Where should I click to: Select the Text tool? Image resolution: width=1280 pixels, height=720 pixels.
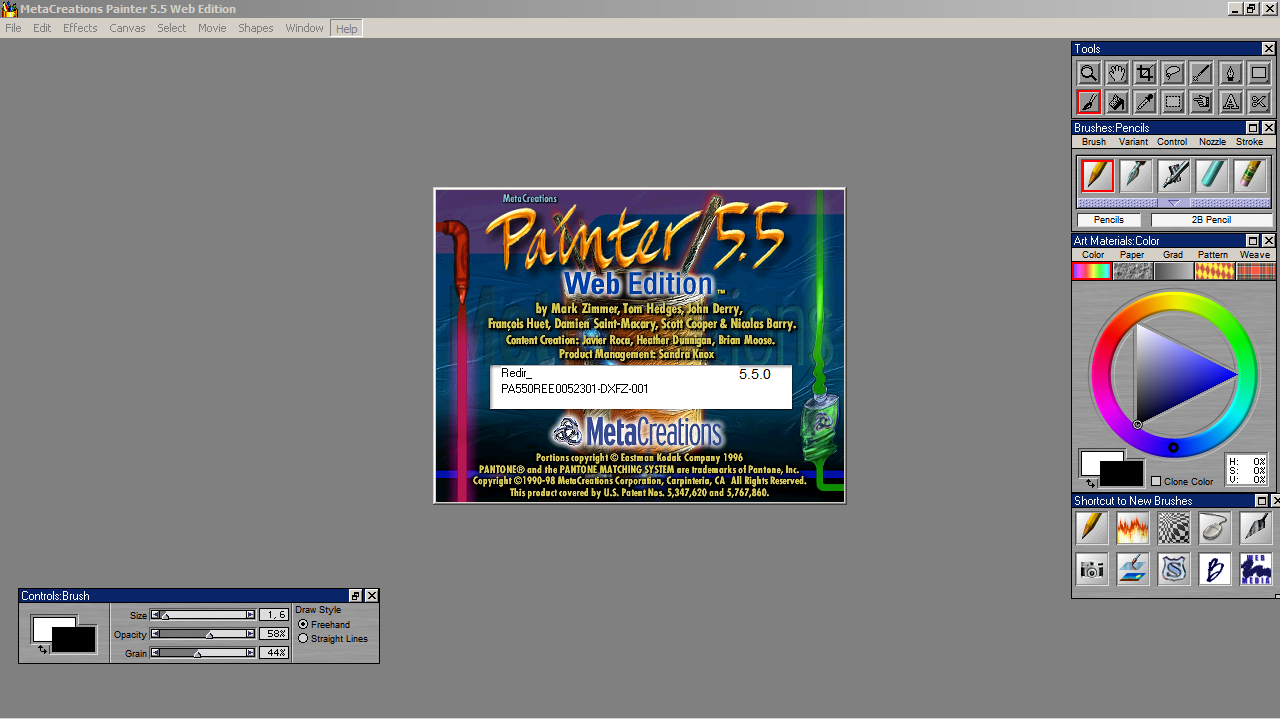1231,102
